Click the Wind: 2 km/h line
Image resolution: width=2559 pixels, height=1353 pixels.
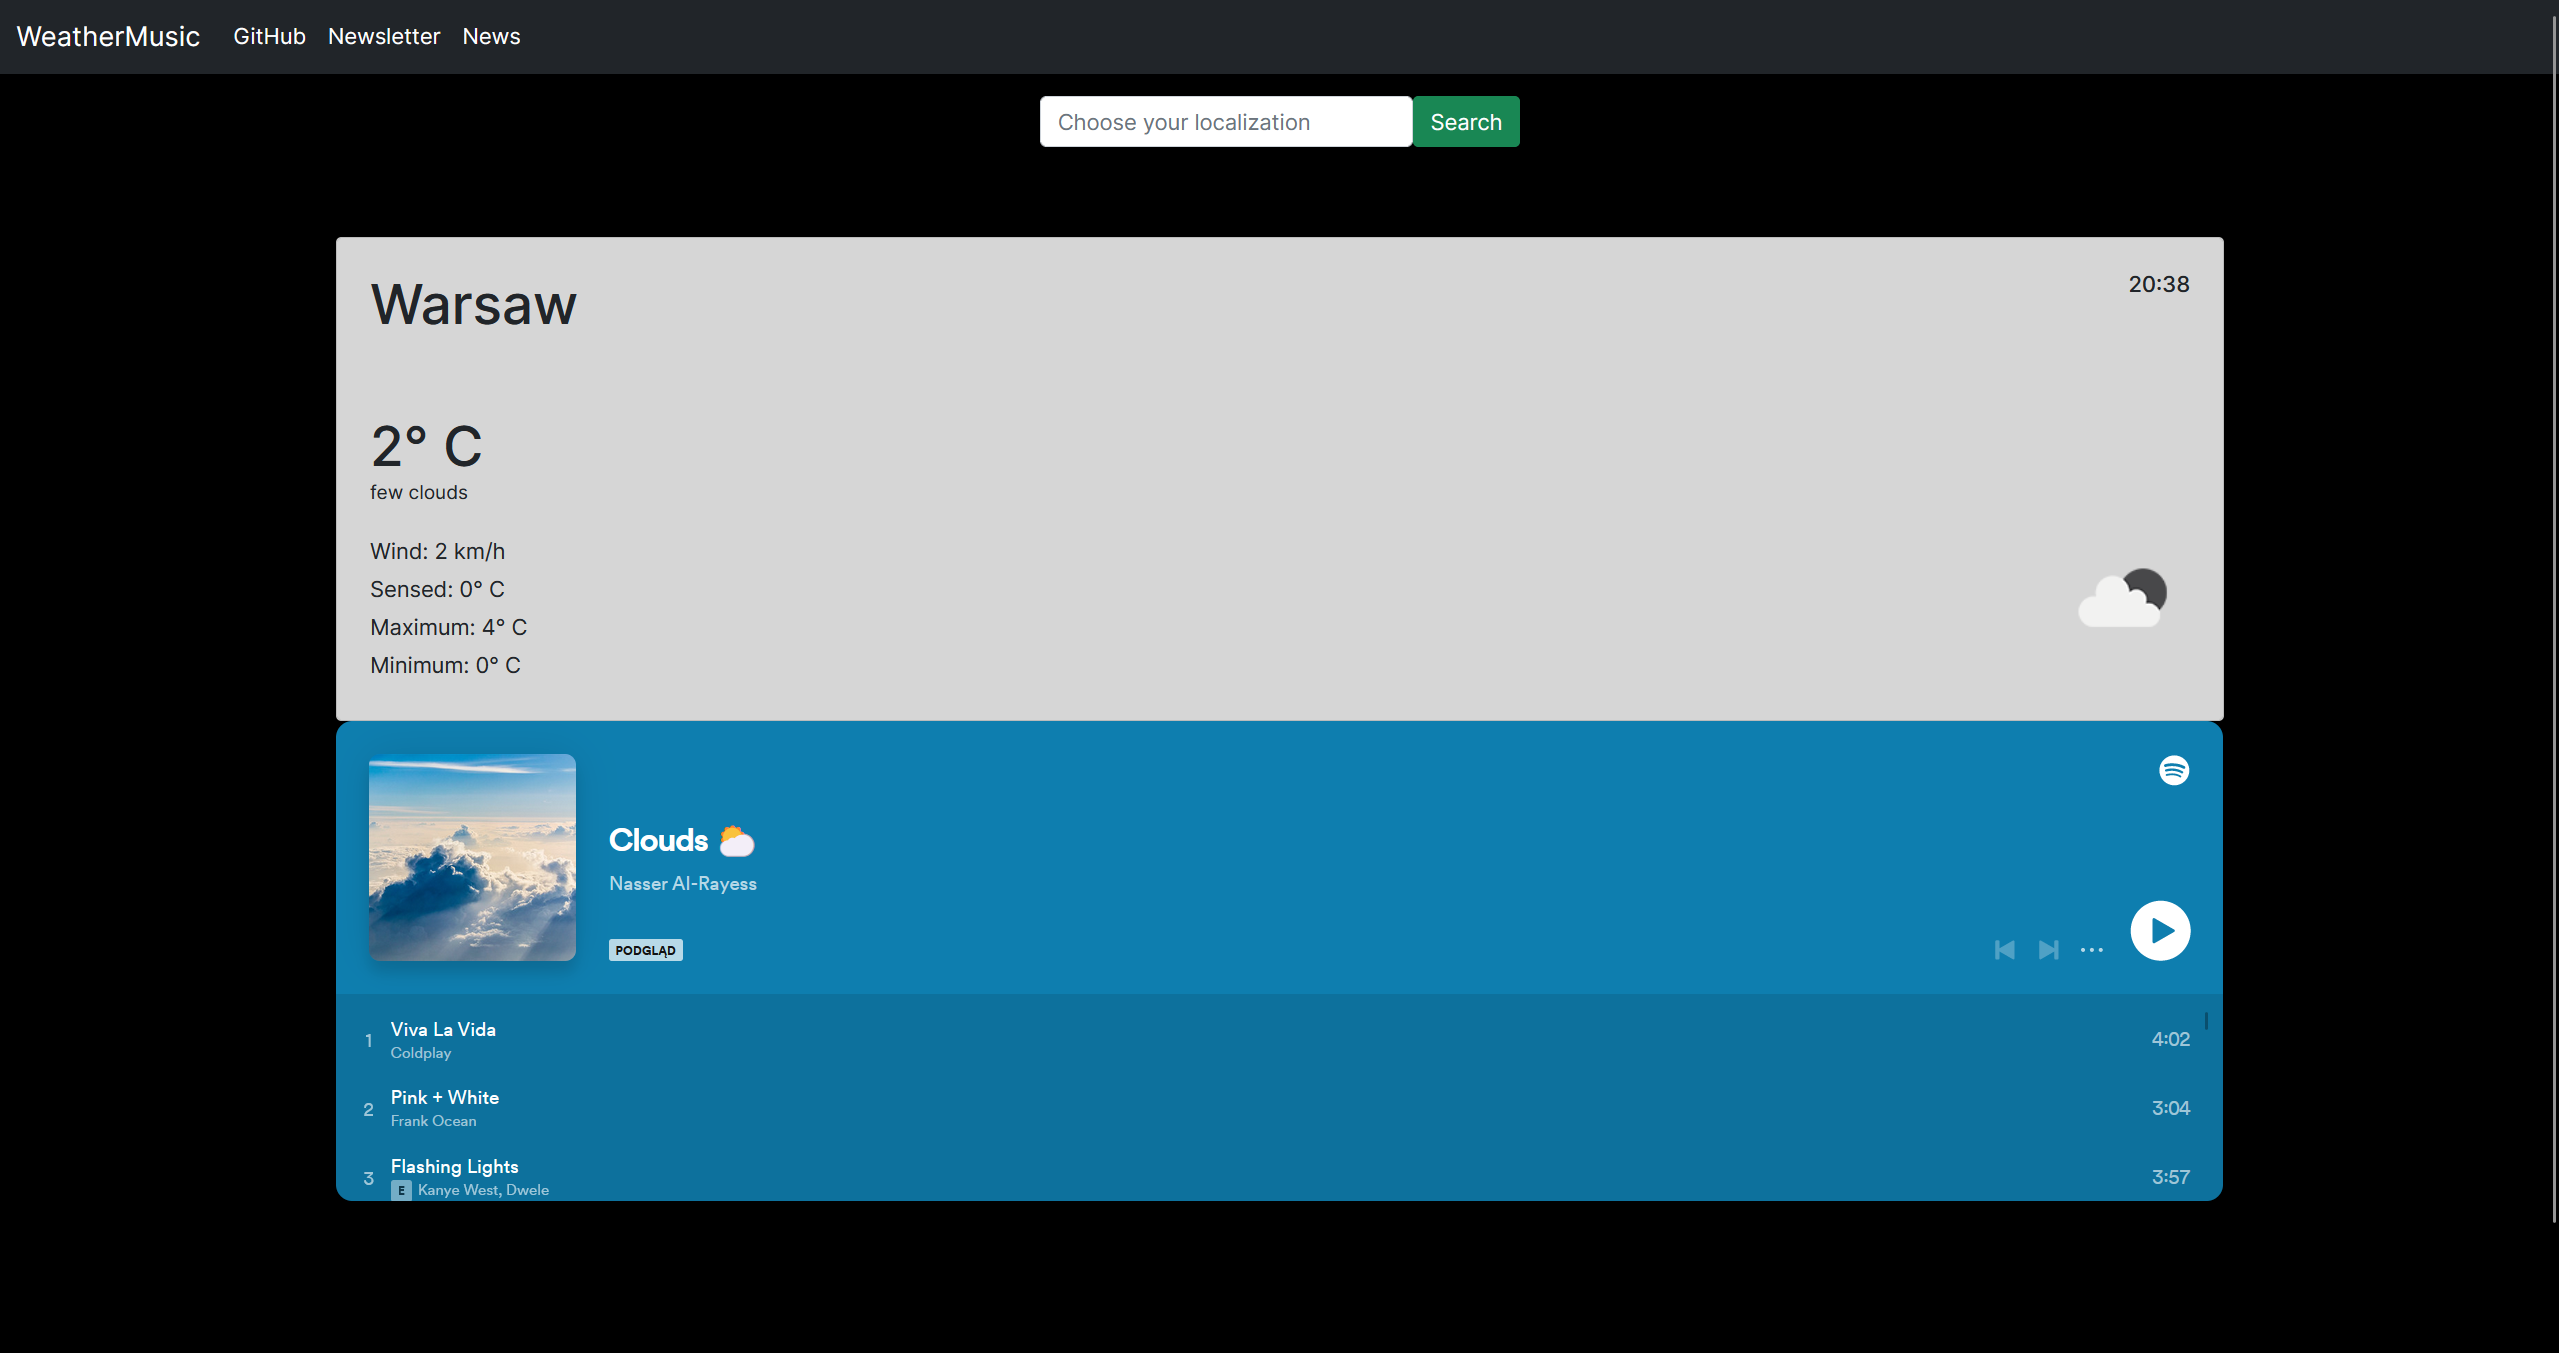pos(437,551)
